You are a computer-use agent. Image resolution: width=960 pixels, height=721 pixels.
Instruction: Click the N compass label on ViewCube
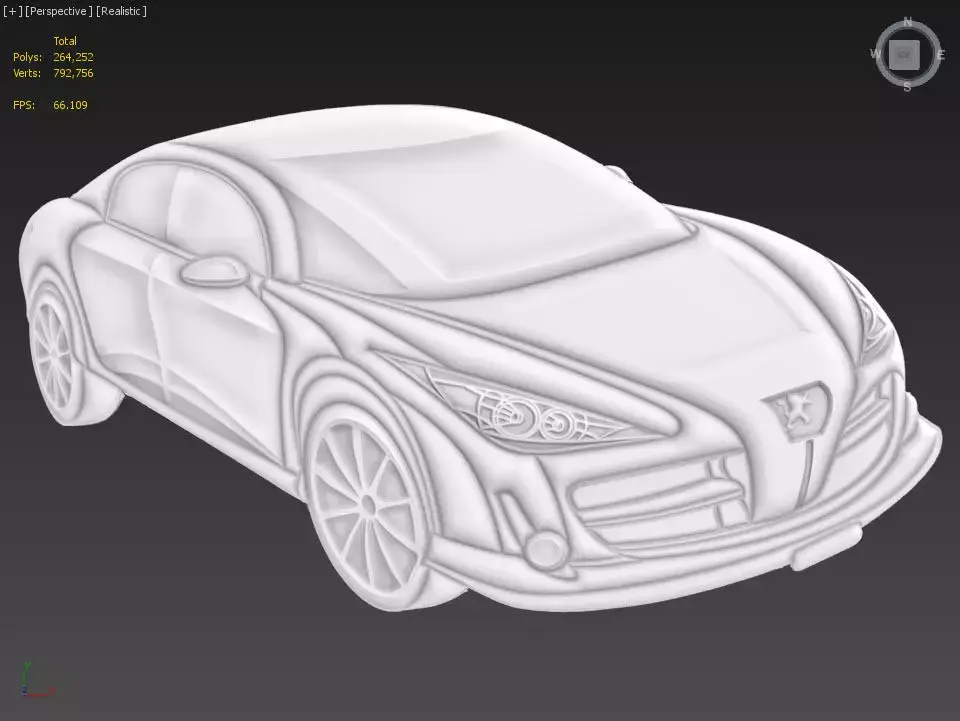907,22
